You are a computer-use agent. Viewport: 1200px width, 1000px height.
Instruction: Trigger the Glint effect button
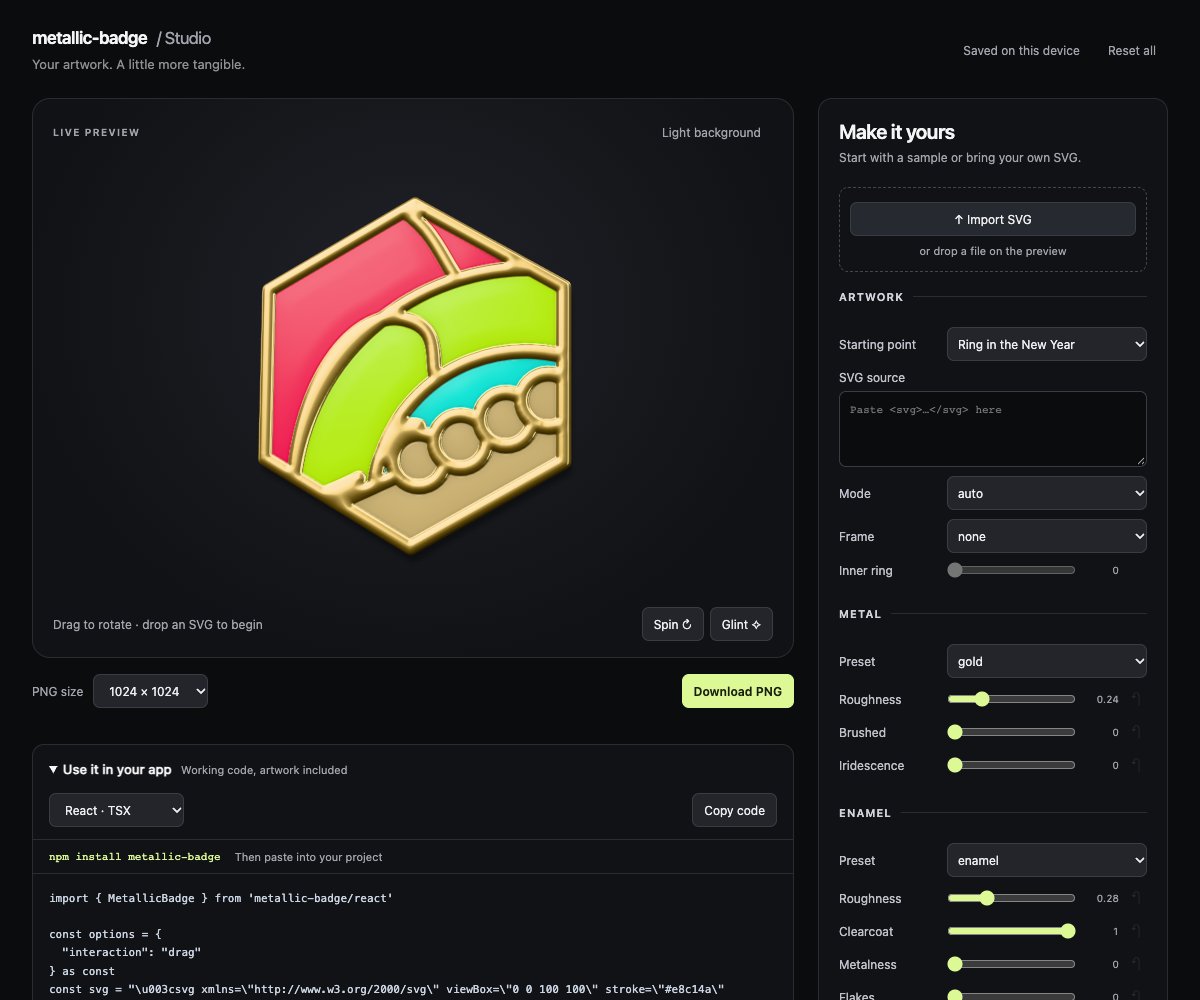tap(741, 624)
